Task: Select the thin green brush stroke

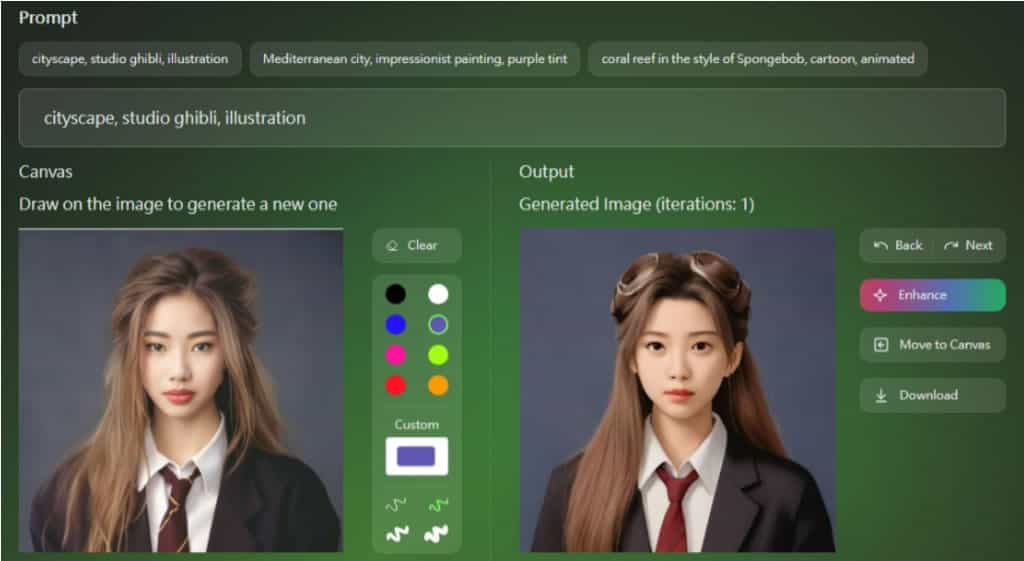Action: point(437,504)
